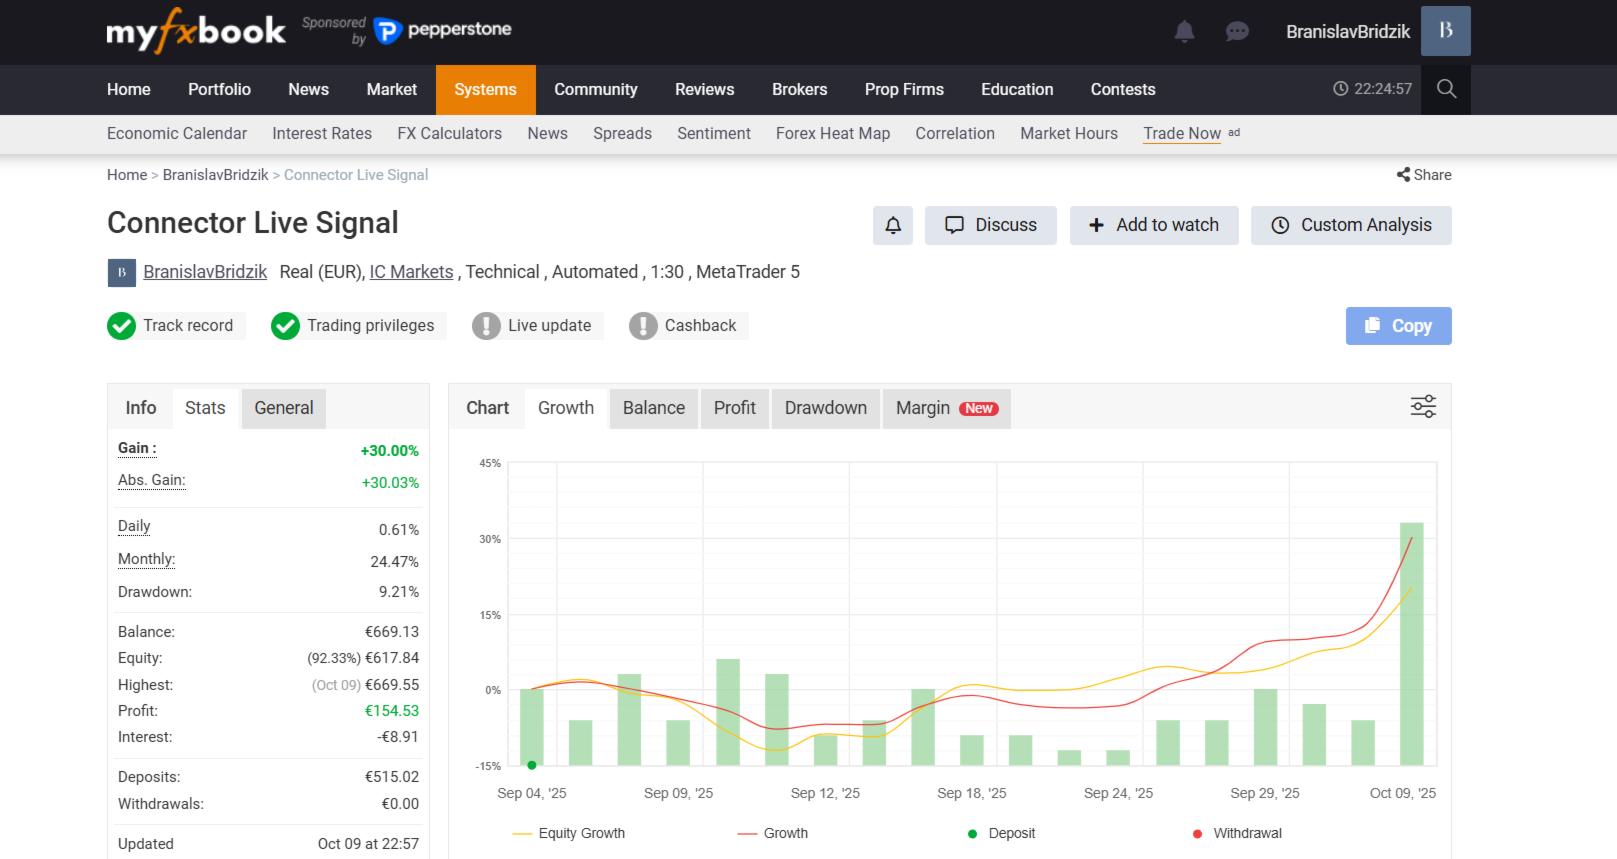Viewport: 1617px width, 859px height.
Task: Click the Abs. Gain stat label
Action: pyautogui.click(x=152, y=480)
